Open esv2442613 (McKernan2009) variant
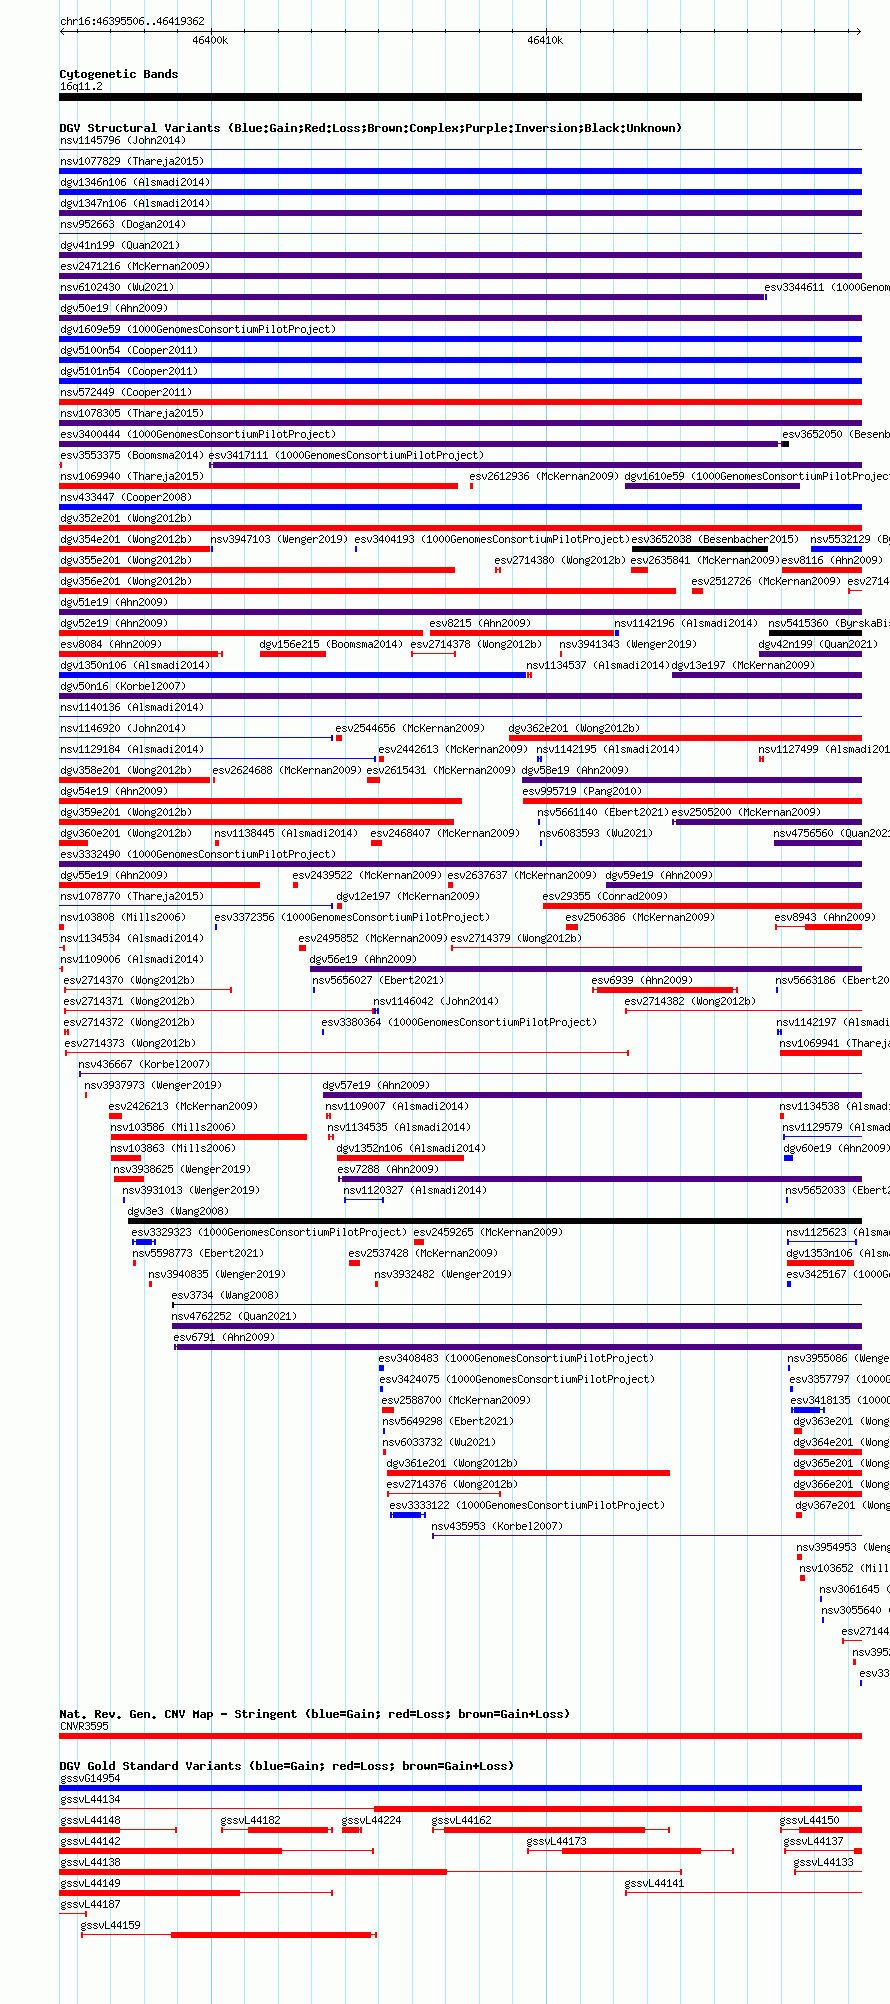890x2004 pixels. [x=453, y=749]
